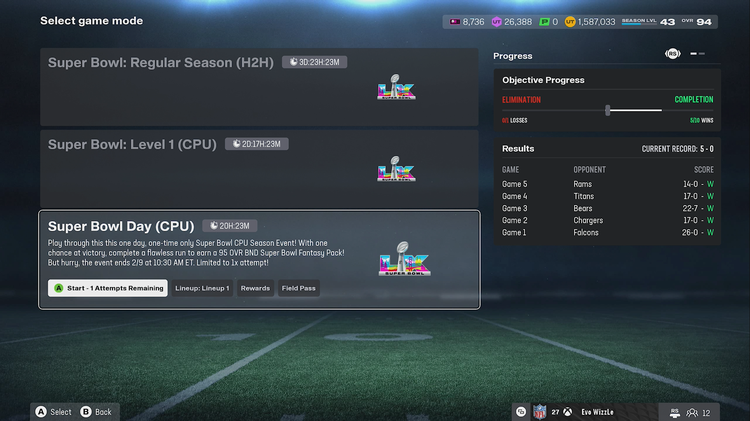The width and height of the screenshot is (750, 421).
Task: Open the online friends list icon
Action: (691, 411)
